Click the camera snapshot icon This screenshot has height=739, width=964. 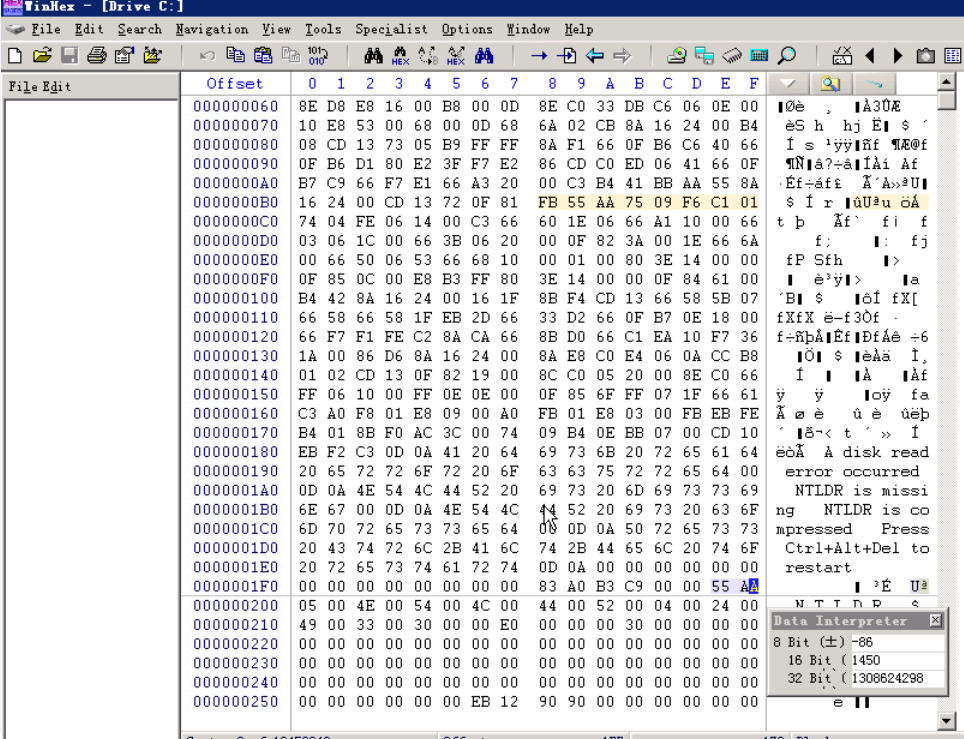coord(925,56)
